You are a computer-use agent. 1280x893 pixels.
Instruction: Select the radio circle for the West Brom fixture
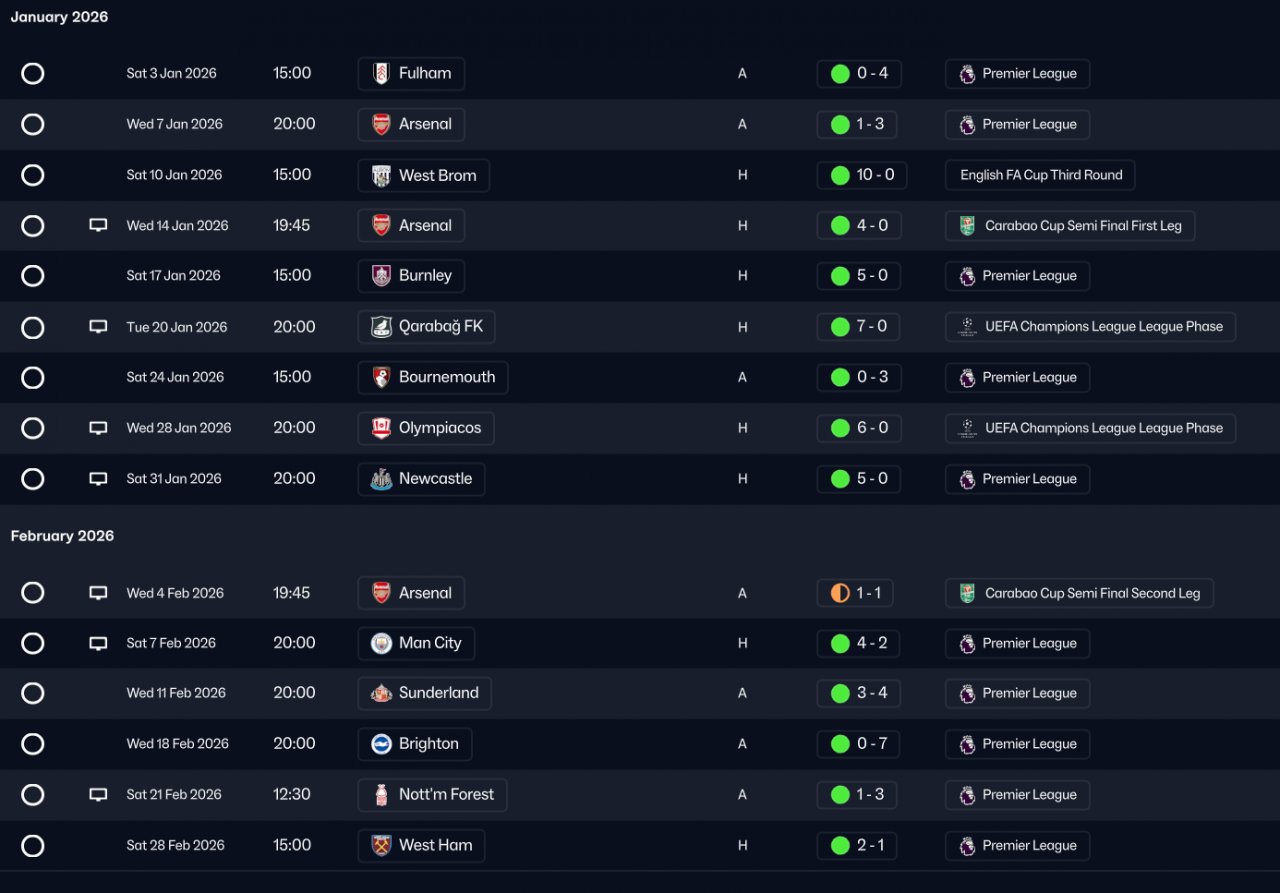pyautogui.click(x=33, y=175)
